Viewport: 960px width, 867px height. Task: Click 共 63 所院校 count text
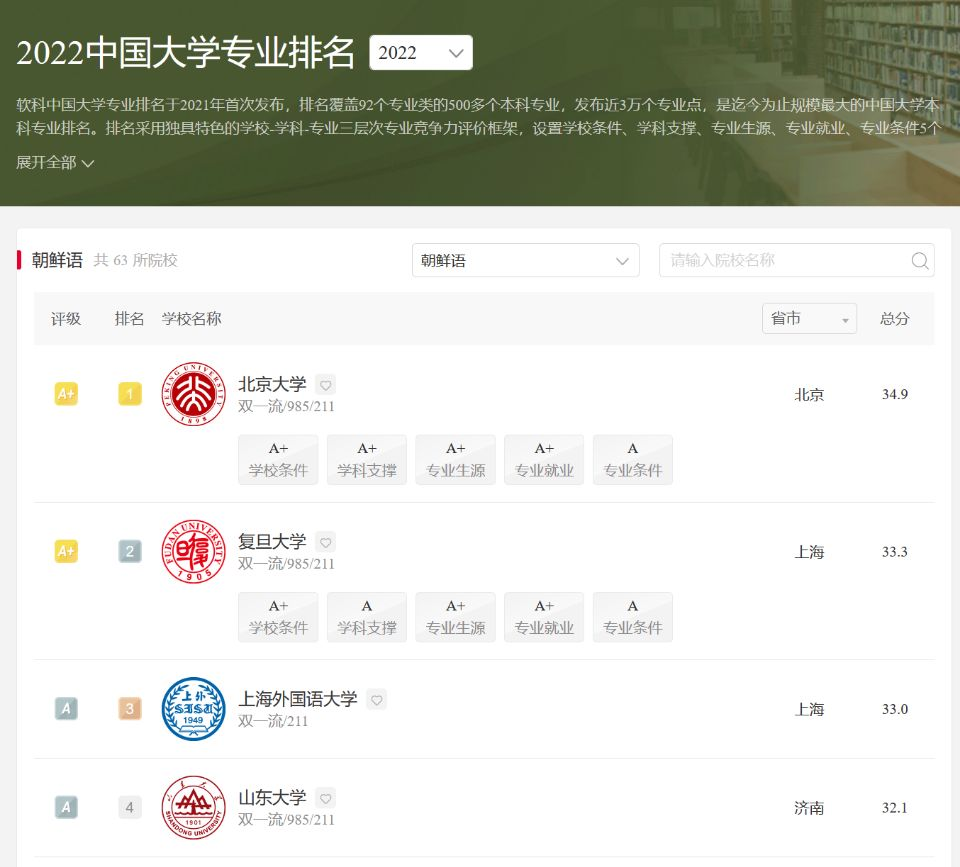click(x=135, y=260)
